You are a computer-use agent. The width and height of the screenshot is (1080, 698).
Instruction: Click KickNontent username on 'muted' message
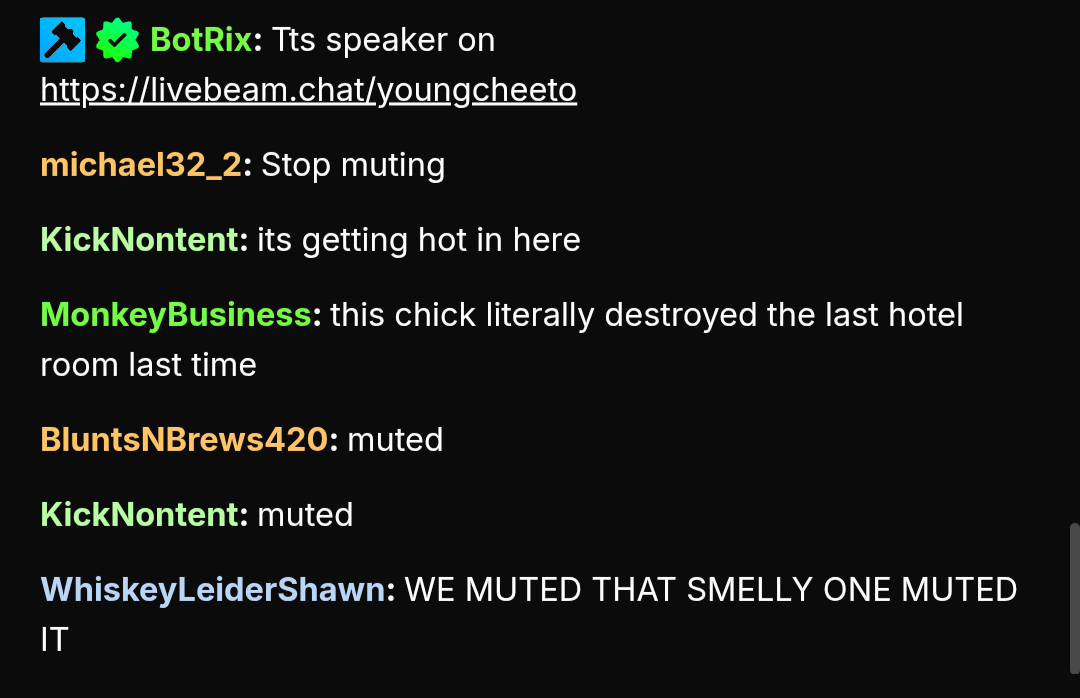point(139,515)
